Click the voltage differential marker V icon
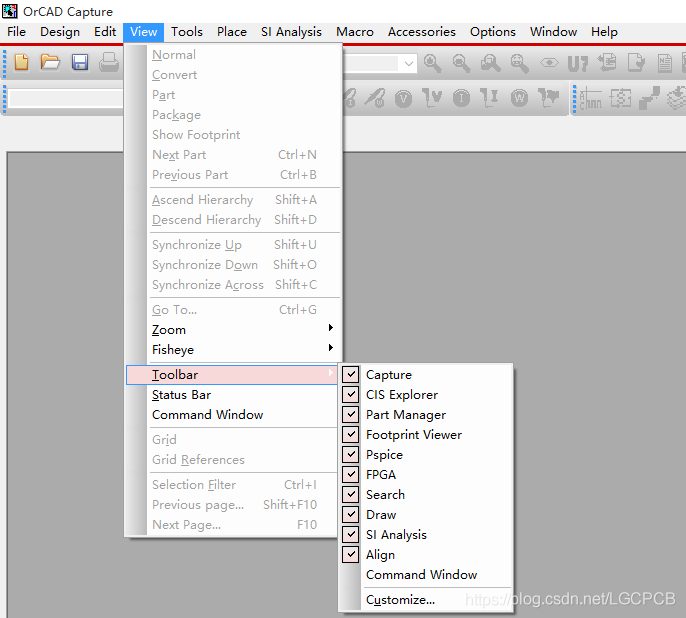Viewport: 686px width, 618px height. 432,98
